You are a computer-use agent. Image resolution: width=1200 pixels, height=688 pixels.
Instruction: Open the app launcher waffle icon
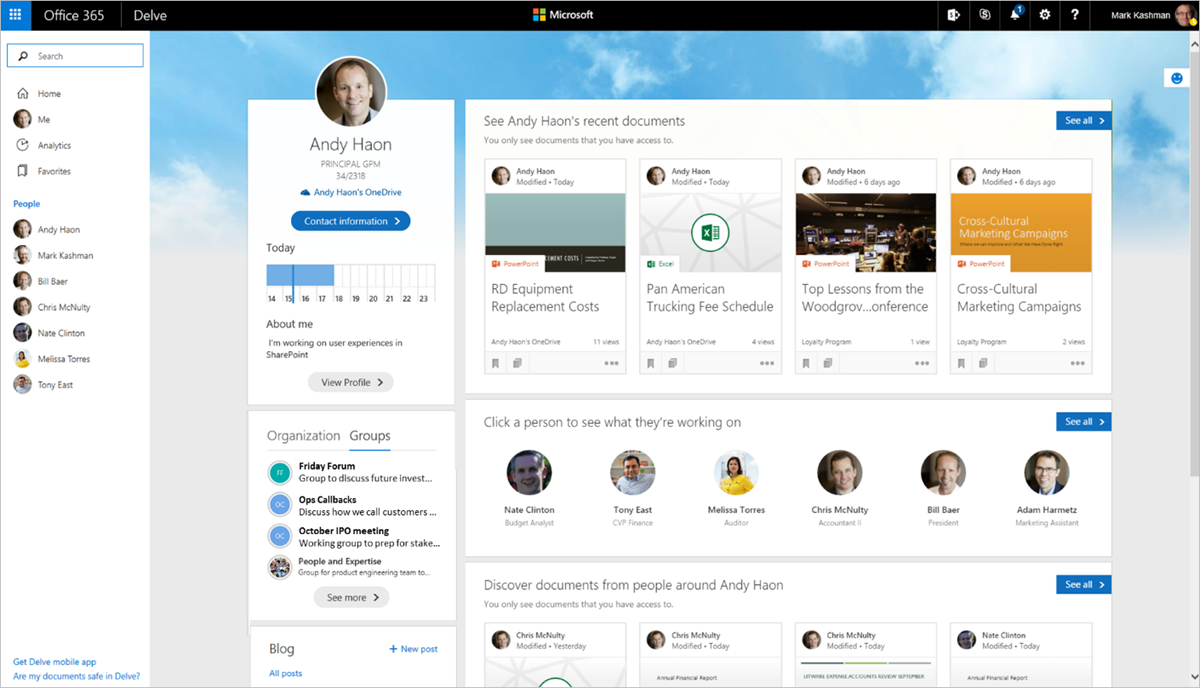point(13,15)
